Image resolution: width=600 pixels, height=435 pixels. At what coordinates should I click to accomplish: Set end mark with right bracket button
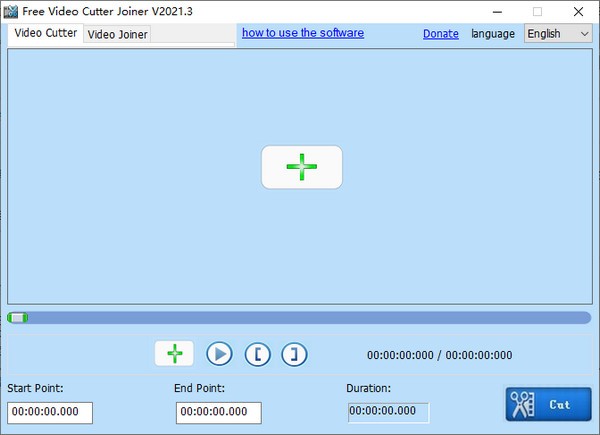(x=294, y=354)
